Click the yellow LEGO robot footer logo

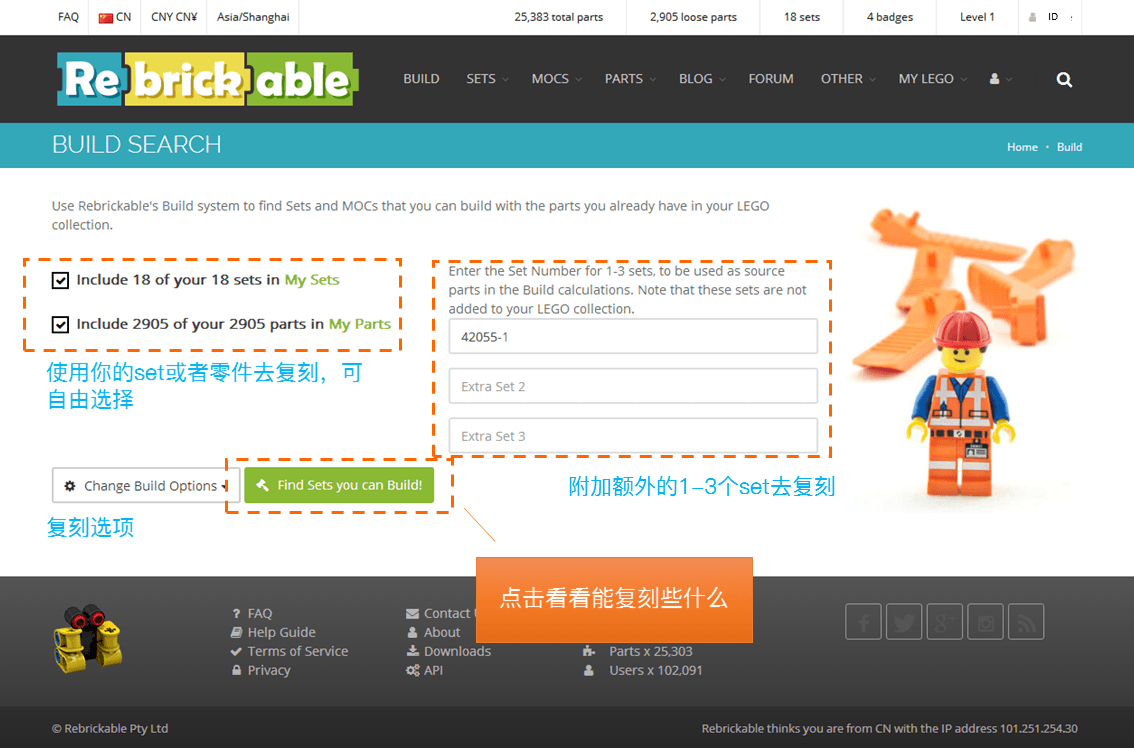point(88,639)
